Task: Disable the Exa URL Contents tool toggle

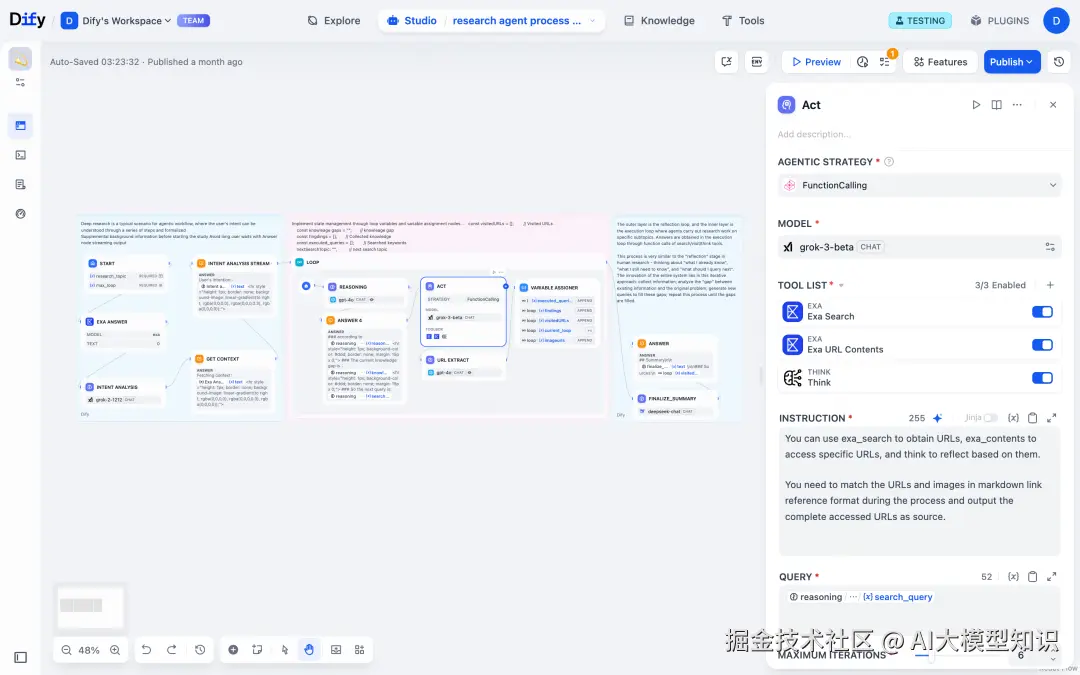Action: click(1042, 344)
